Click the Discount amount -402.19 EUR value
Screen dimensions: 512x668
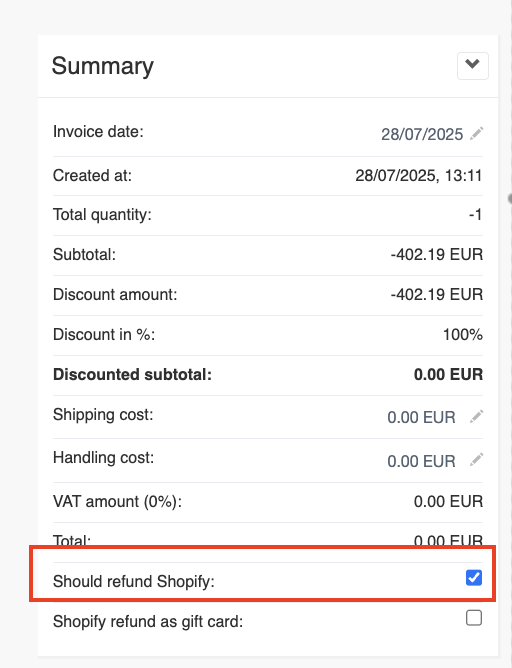[x=437, y=294]
